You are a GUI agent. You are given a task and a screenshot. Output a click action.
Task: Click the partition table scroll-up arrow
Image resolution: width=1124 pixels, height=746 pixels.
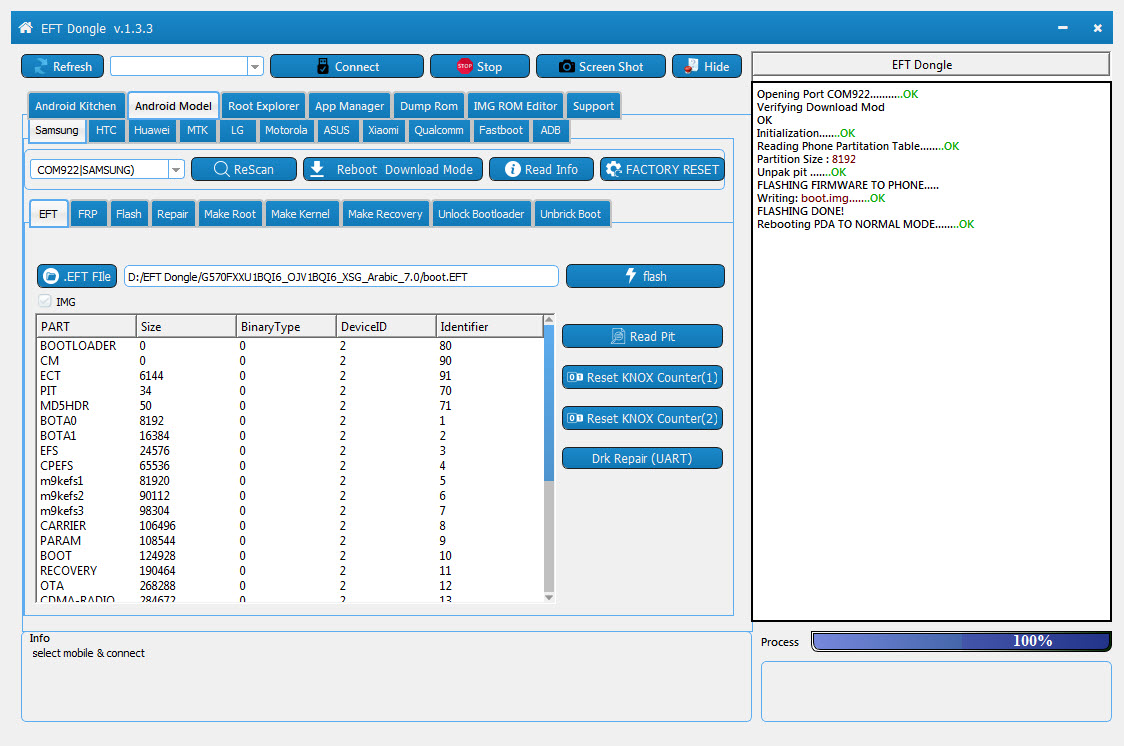coord(549,320)
